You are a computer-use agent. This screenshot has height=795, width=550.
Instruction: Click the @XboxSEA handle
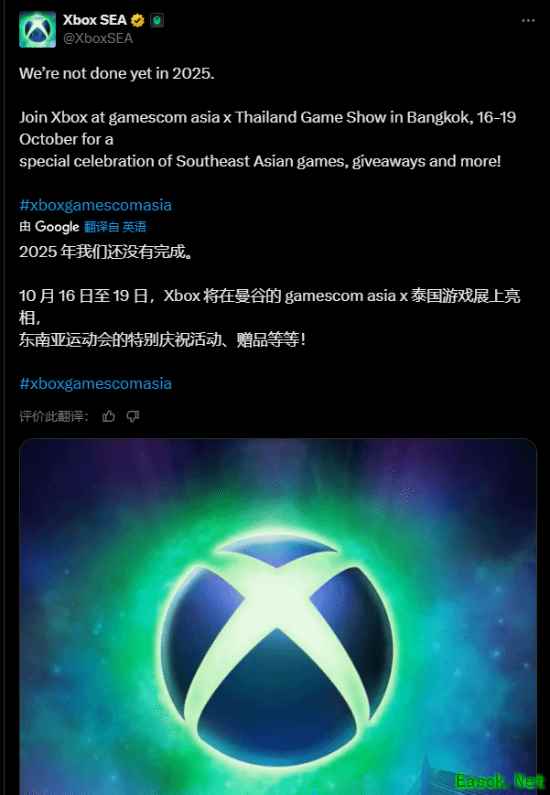98,39
